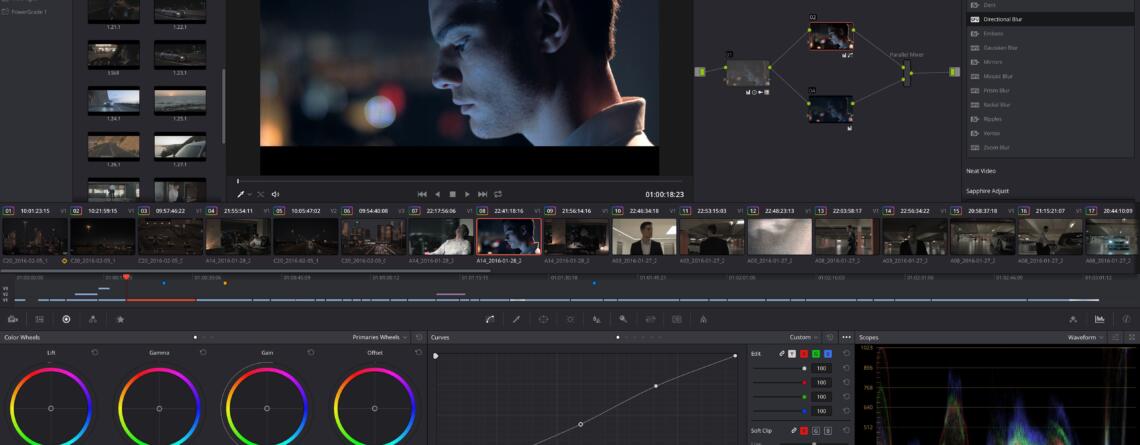Show the Scopes palette icon
The width and height of the screenshot is (1140, 445).
point(1099,318)
